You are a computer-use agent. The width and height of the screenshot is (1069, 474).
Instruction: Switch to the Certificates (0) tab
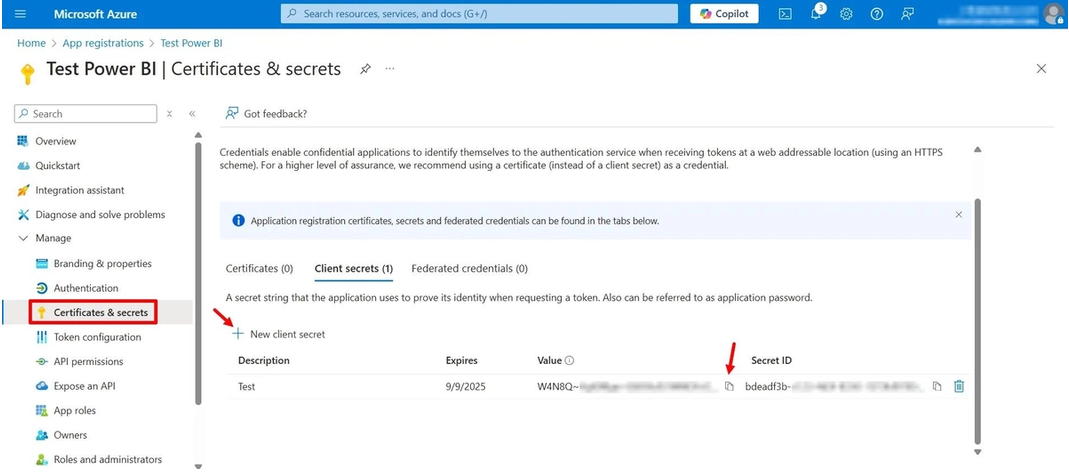pos(259,269)
